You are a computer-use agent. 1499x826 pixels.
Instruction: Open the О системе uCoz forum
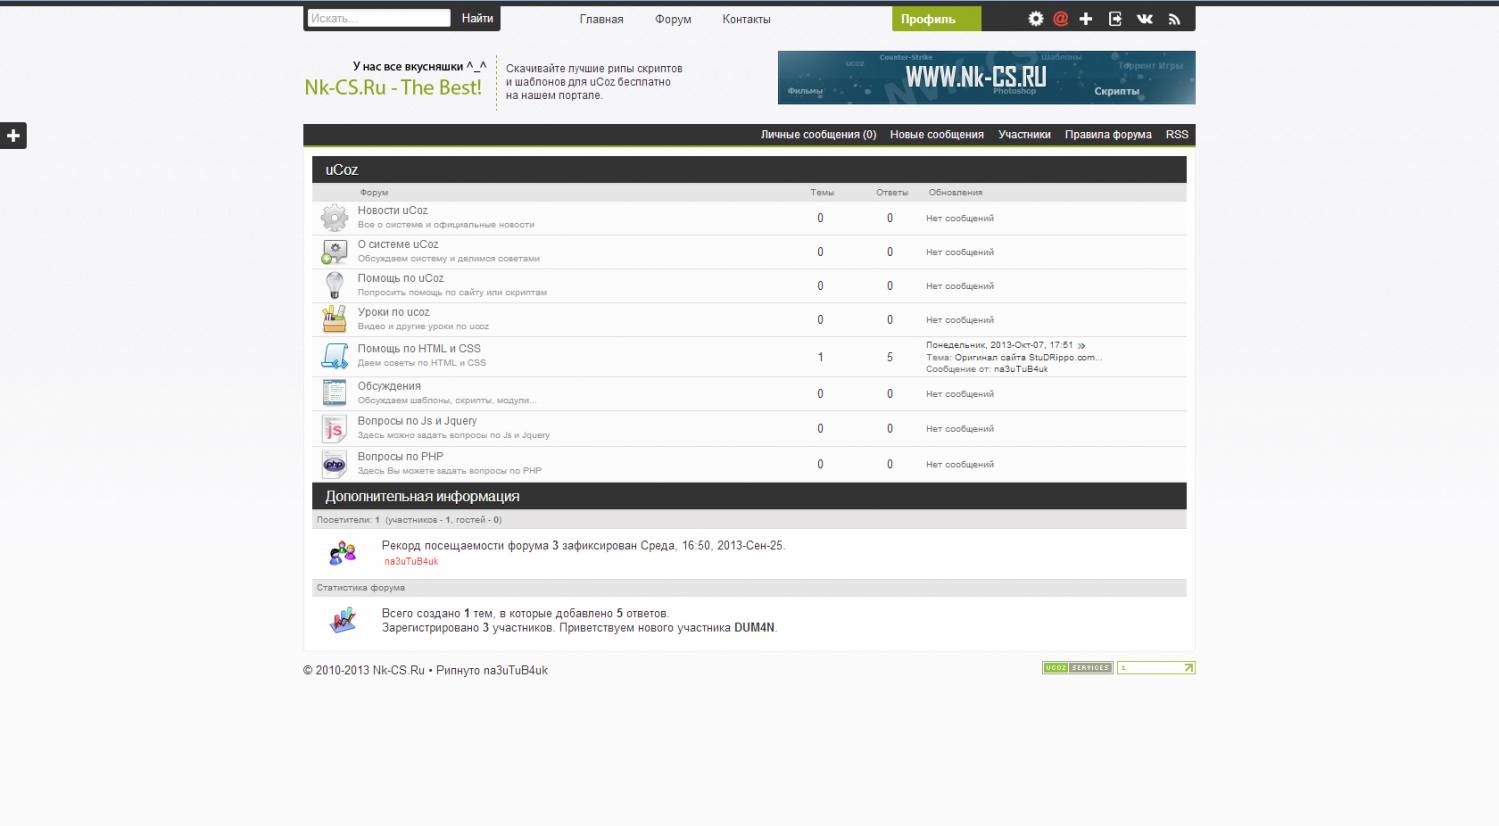(x=398, y=245)
